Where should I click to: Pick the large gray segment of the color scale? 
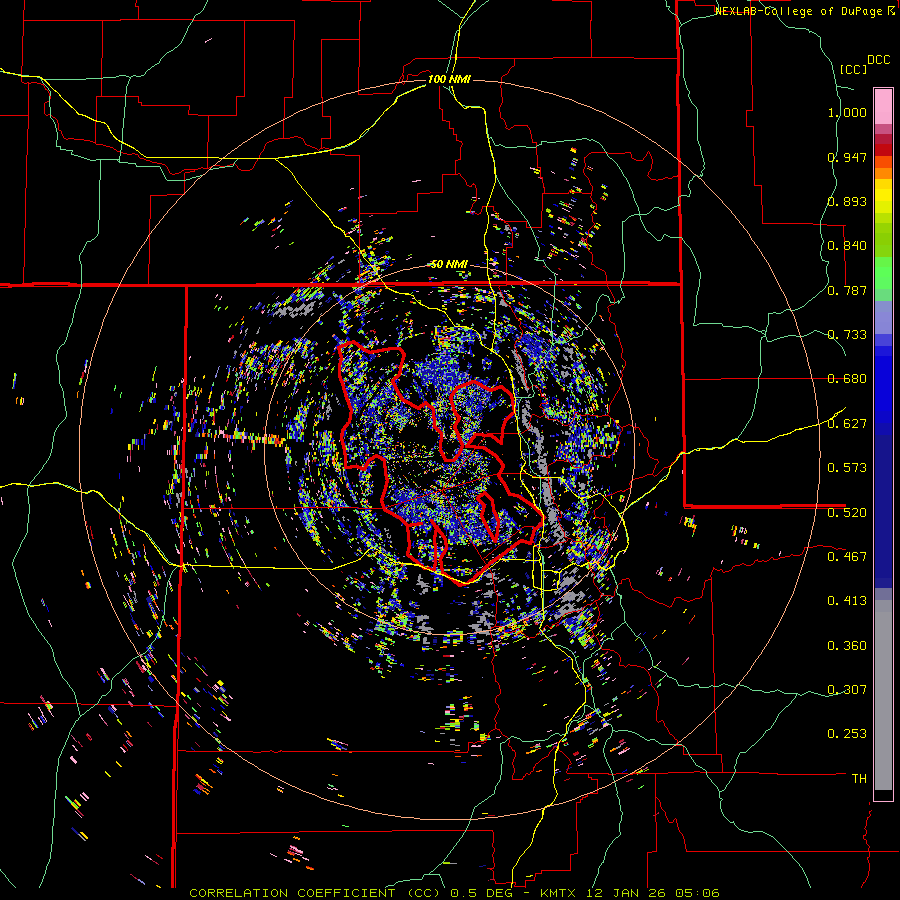(x=883, y=695)
